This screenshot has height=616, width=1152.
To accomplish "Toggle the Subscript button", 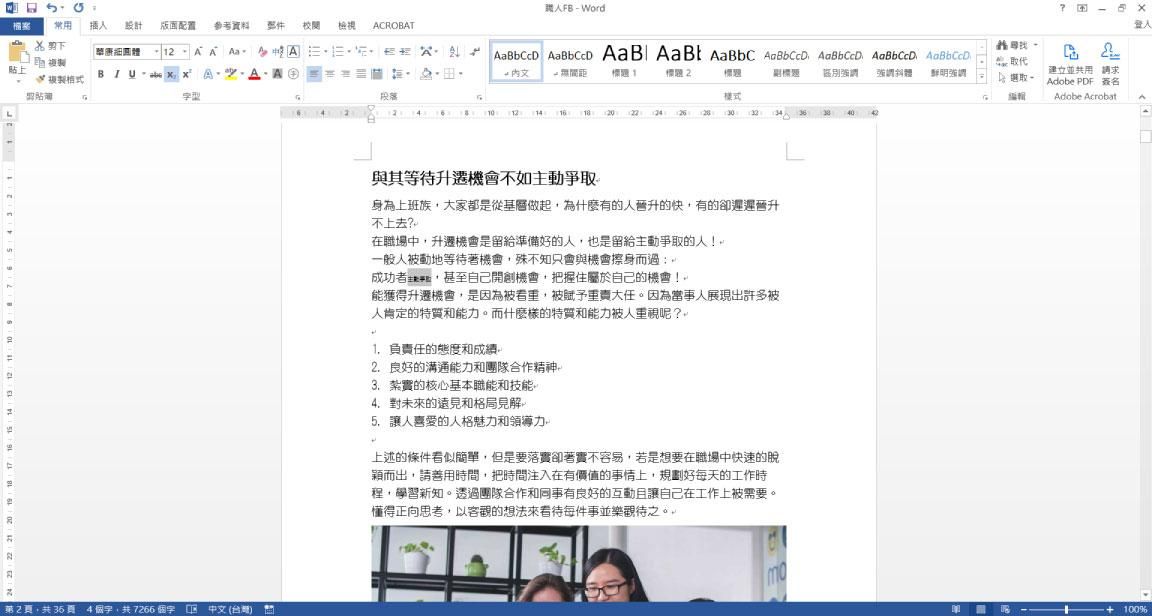I will click(172, 74).
